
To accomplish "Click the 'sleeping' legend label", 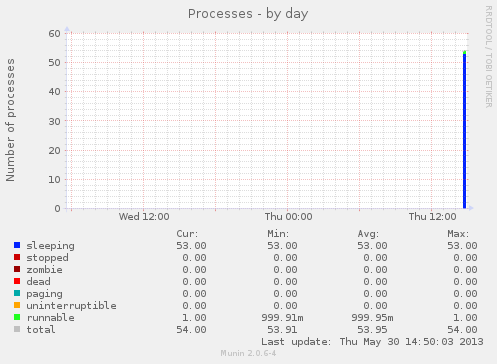I will [51, 246].
